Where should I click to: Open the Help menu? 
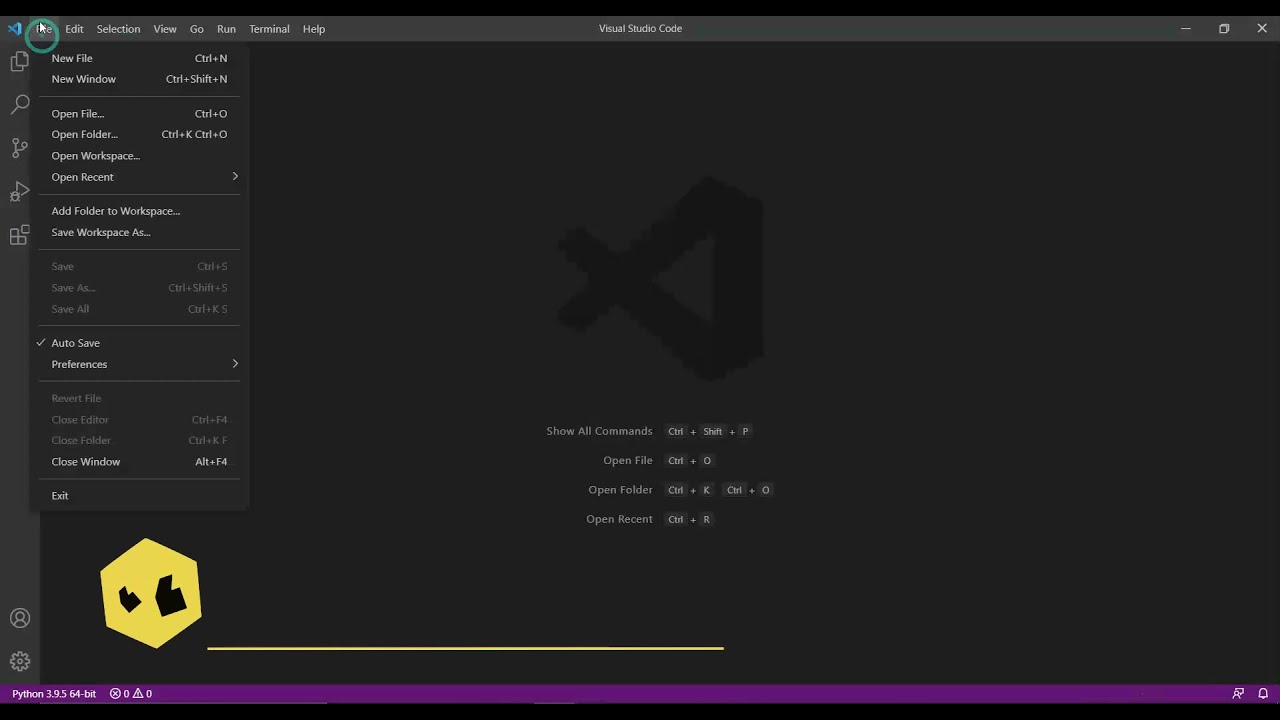point(314,29)
